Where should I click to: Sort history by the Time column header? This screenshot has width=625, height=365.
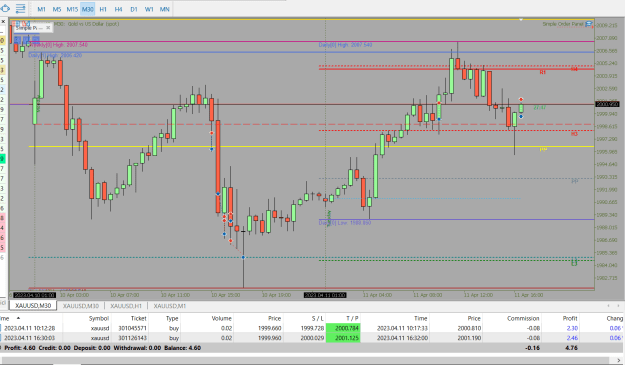421,318
